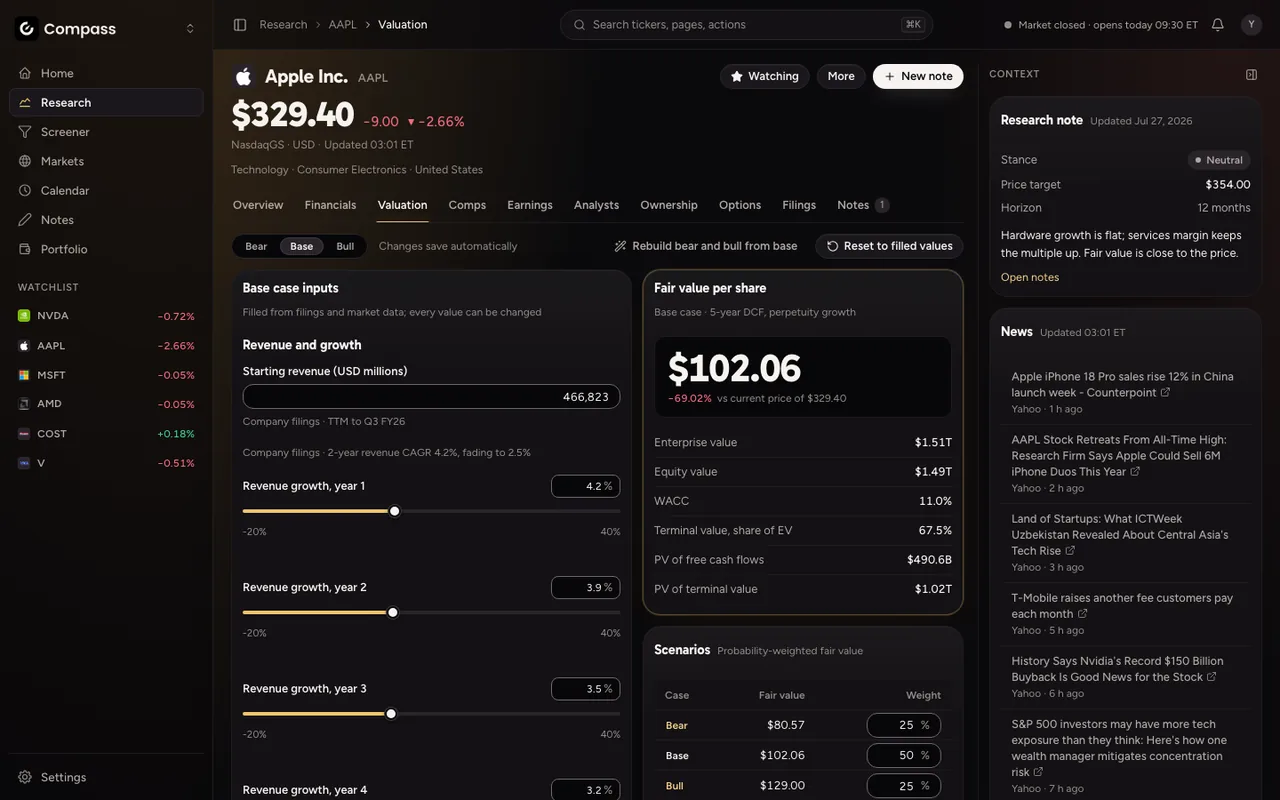Focus the search tickers box

pos(746,24)
